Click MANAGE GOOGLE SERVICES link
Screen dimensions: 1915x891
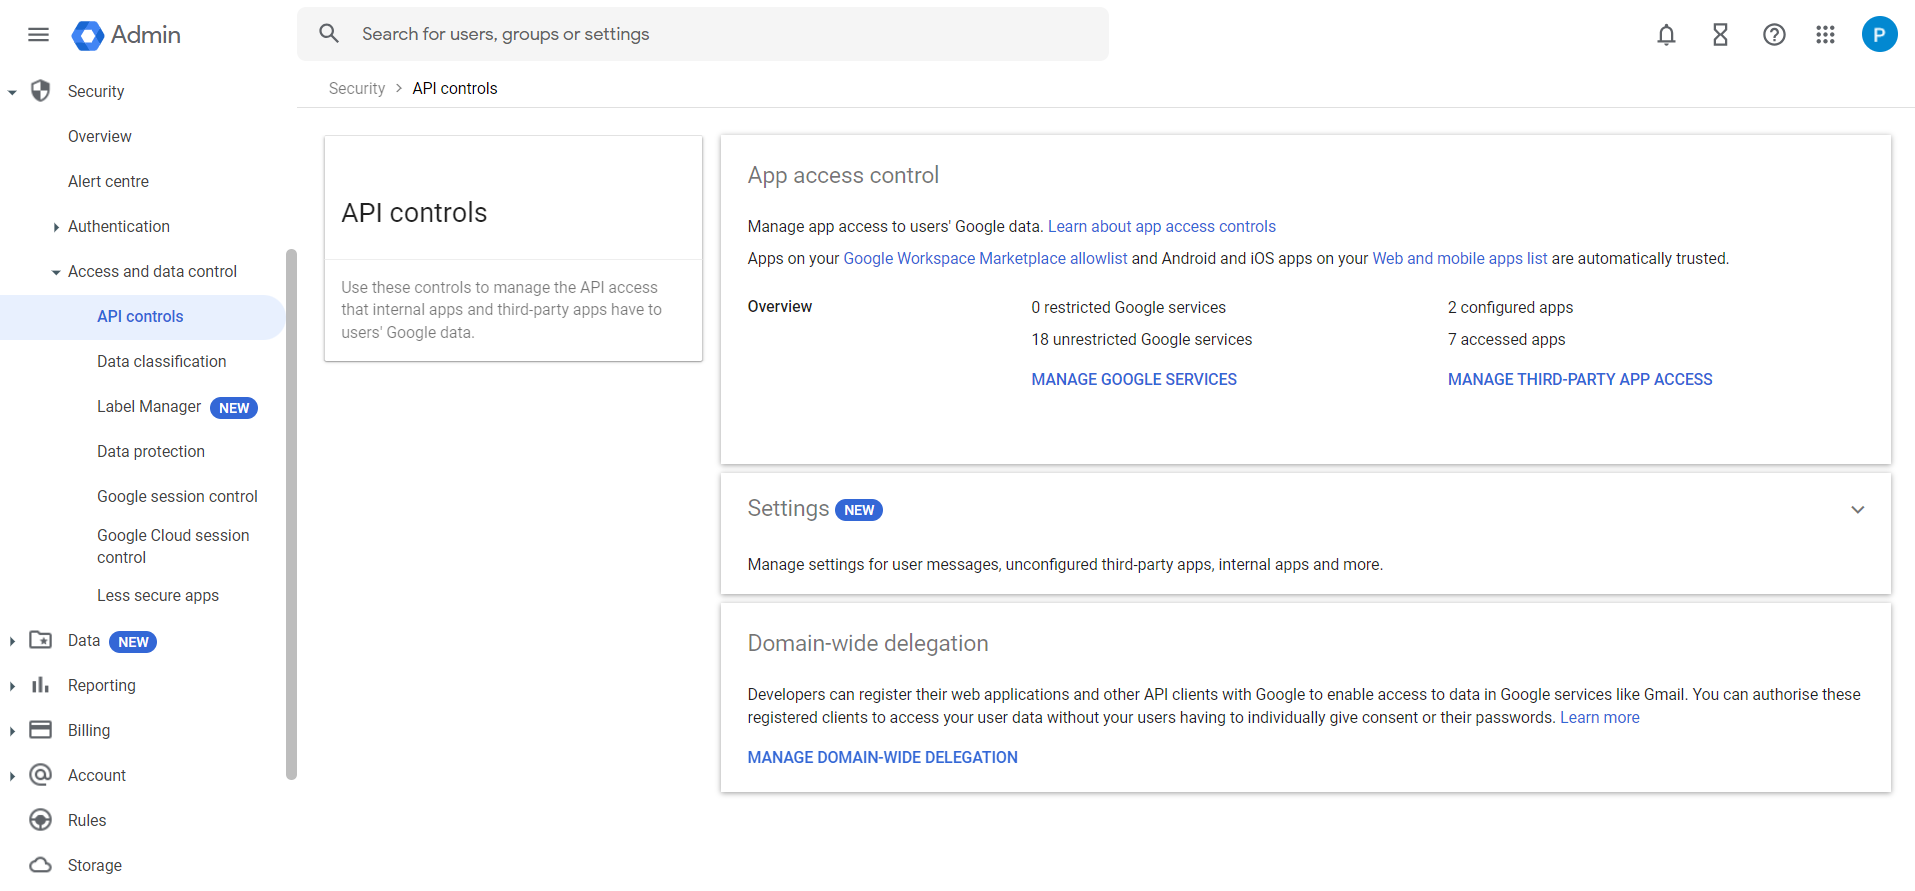tap(1134, 379)
